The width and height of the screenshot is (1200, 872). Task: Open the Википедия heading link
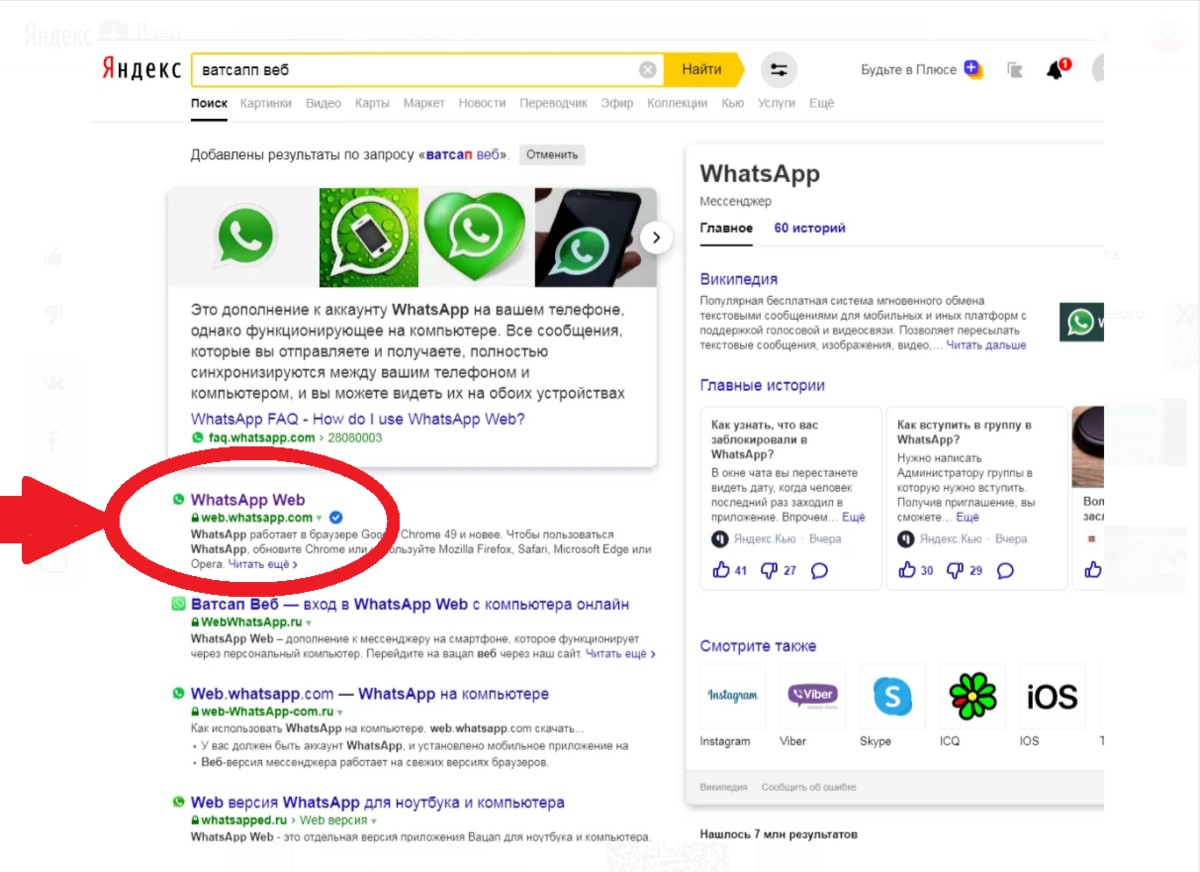click(738, 279)
